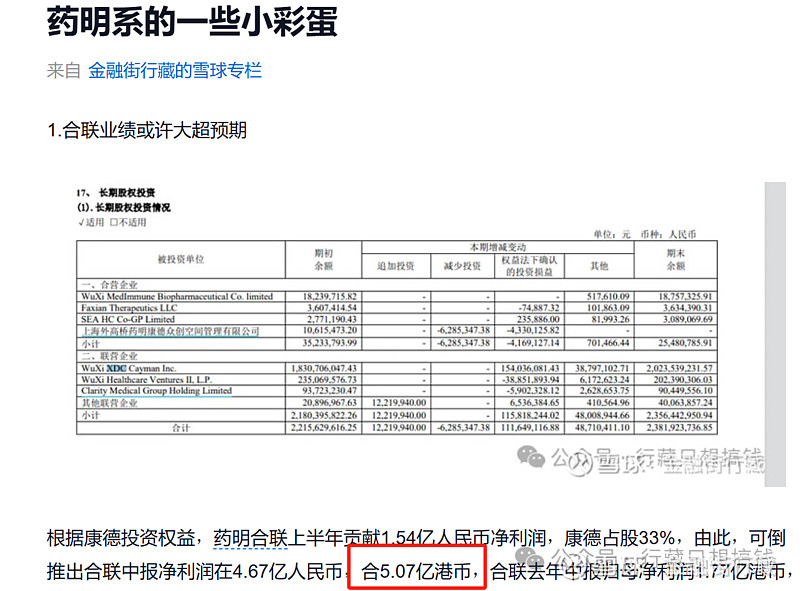Click the value 1,830,706,047.43 for WuXi XDC
The height and width of the screenshot is (591, 800).
(x=324, y=368)
